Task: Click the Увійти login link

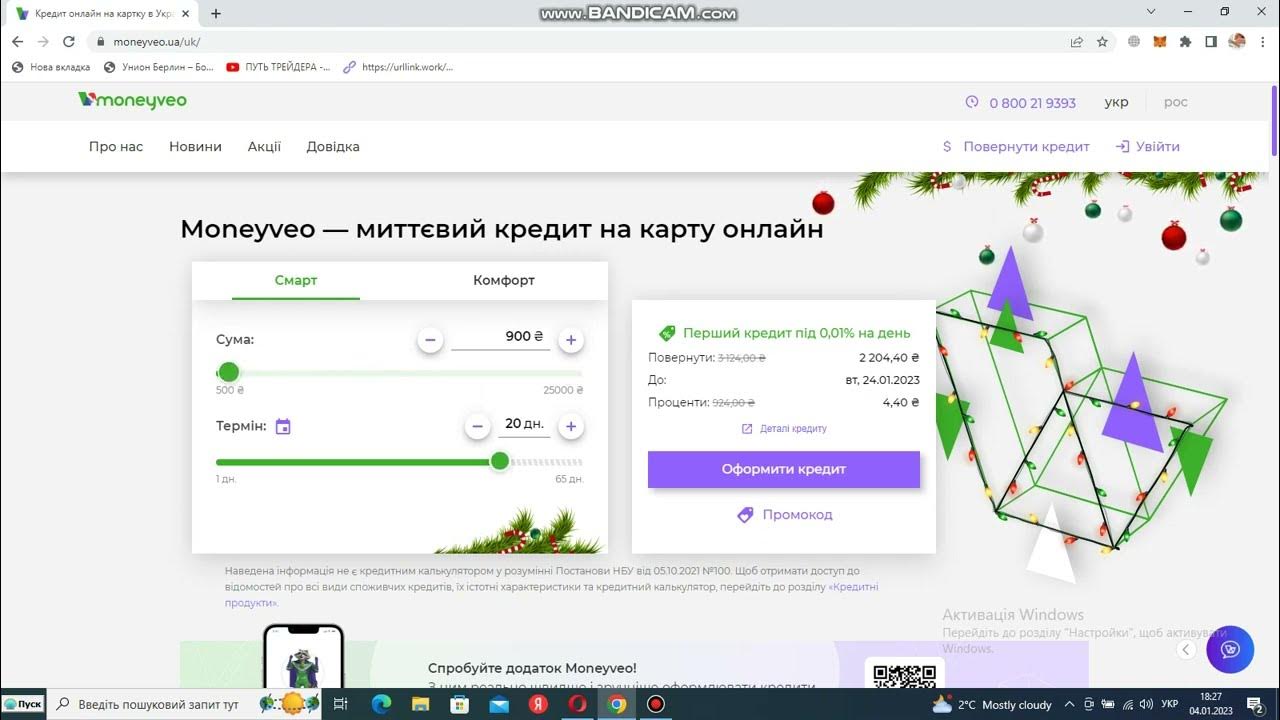Action: pos(1148,147)
